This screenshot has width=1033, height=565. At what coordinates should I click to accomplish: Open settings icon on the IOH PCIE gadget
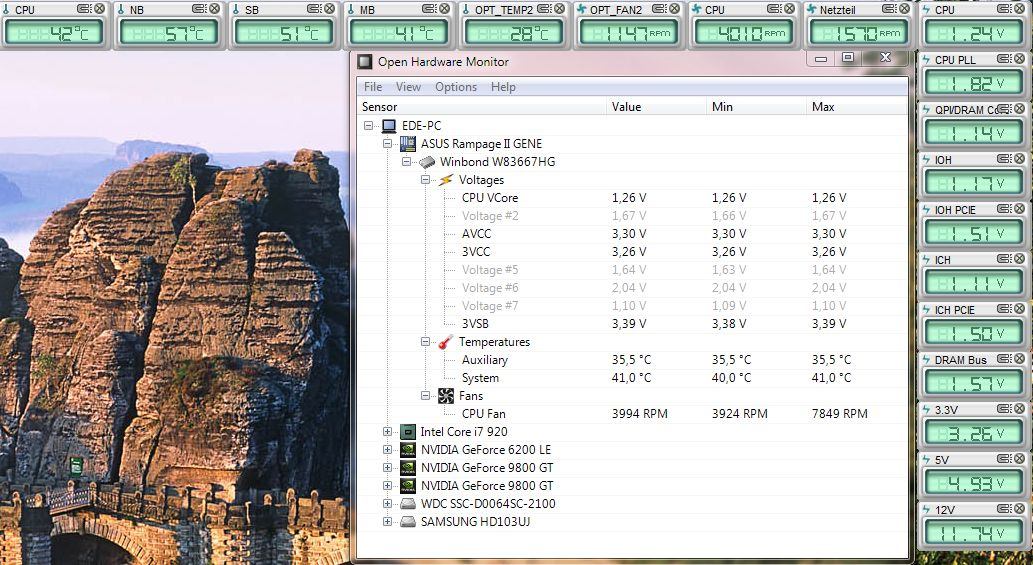point(1004,209)
